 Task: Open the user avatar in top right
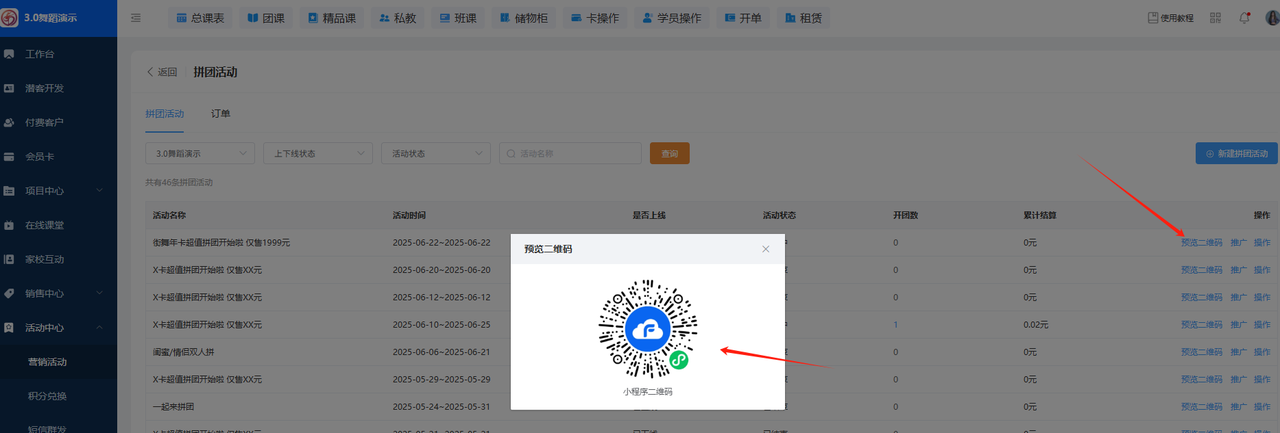(1272, 18)
